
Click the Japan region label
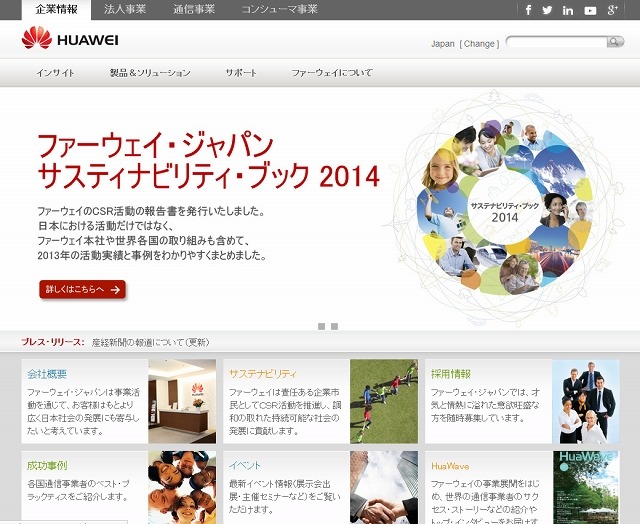pos(443,44)
